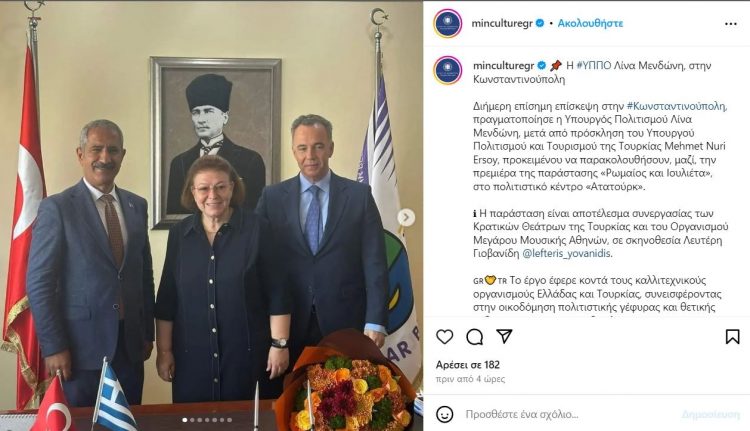Open the three-dot more options menu
Screen dimensions: 750x431
[x=730, y=23]
